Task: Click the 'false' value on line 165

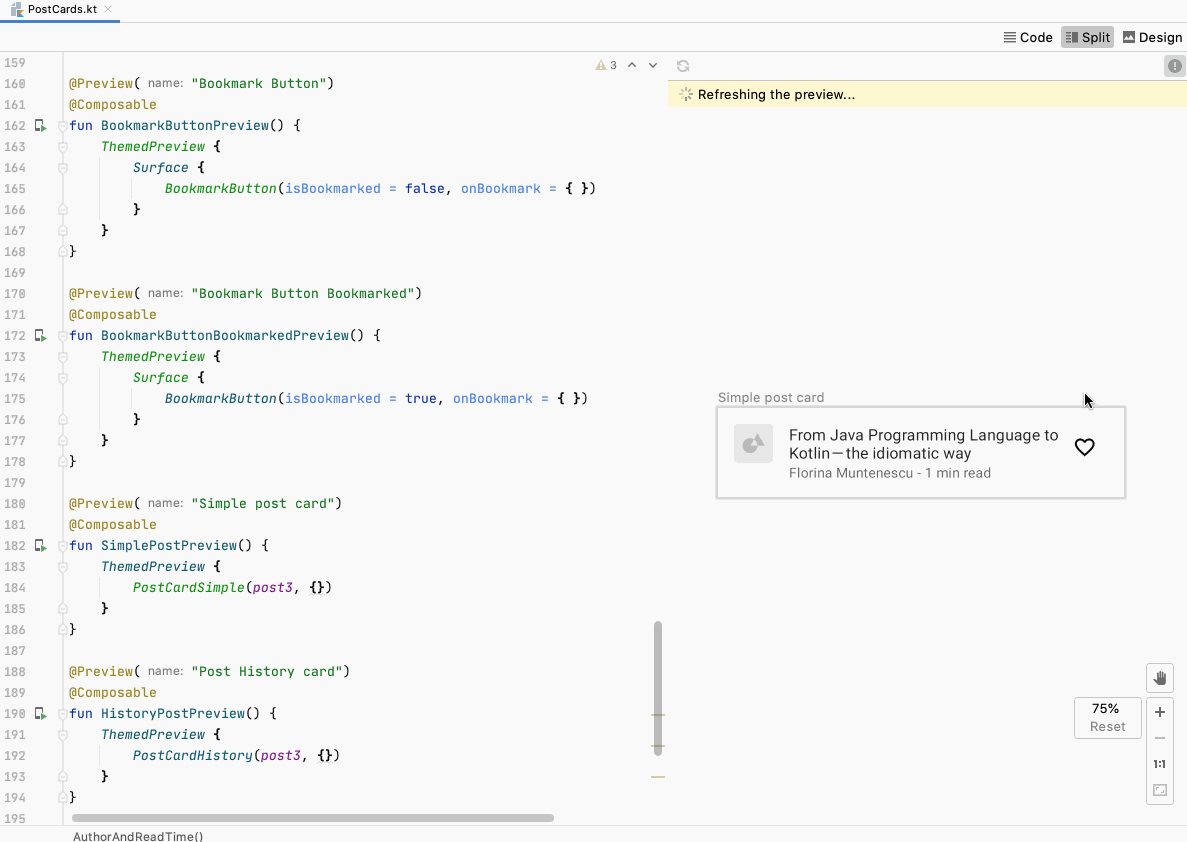Action: (425, 189)
